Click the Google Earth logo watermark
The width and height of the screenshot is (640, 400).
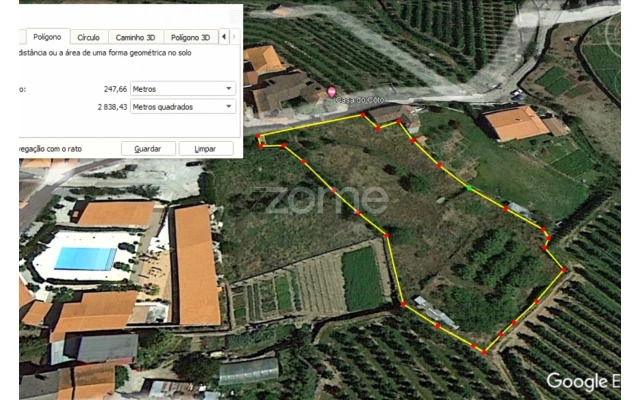(x=583, y=382)
